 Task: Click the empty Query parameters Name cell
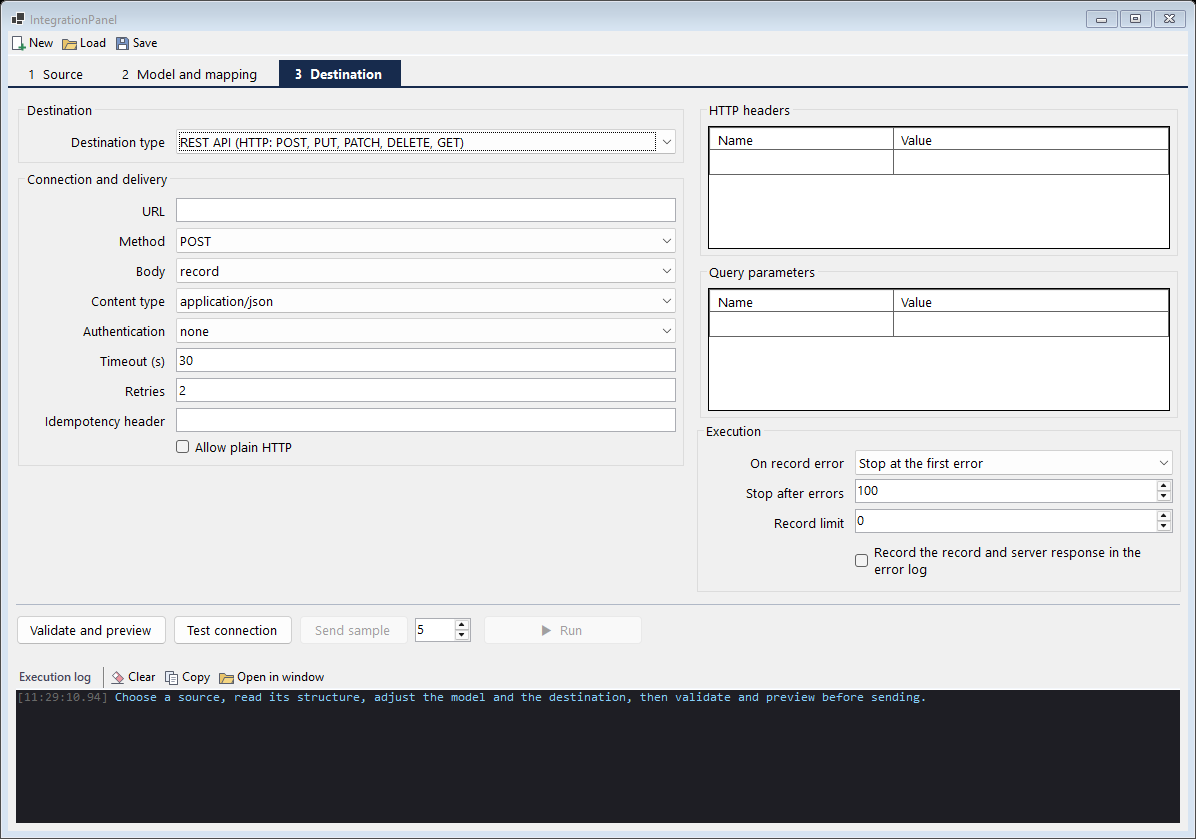(x=801, y=324)
